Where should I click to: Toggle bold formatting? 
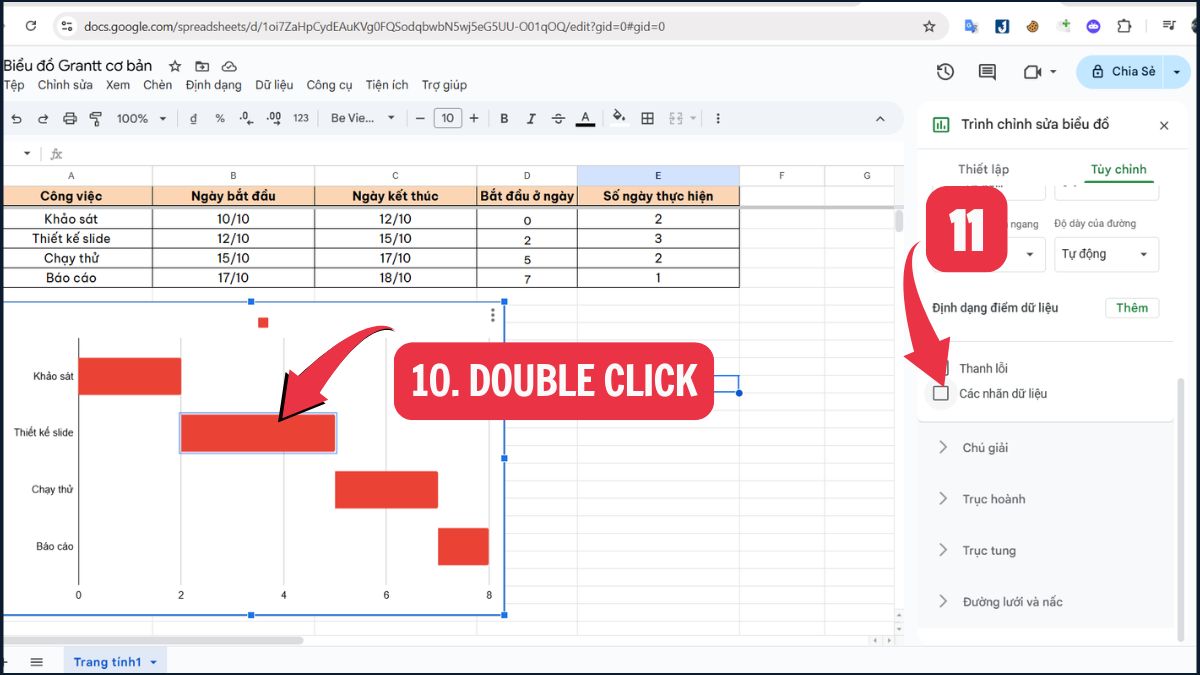(504, 118)
